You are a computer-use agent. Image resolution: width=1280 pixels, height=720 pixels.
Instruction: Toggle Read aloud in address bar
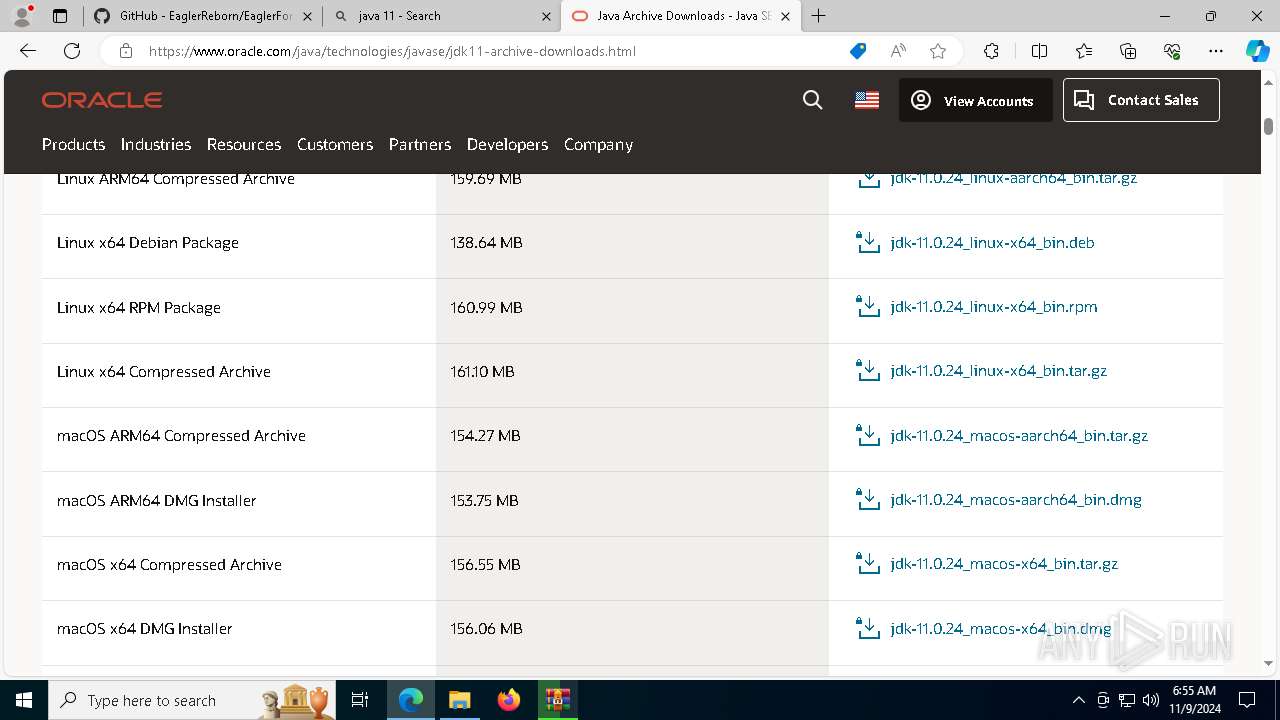click(x=898, y=51)
